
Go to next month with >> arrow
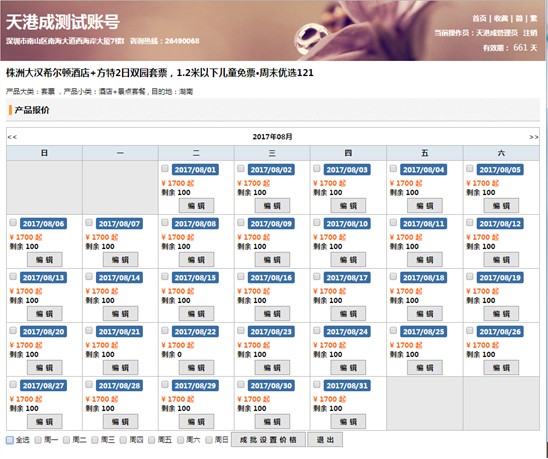(x=533, y=137)
